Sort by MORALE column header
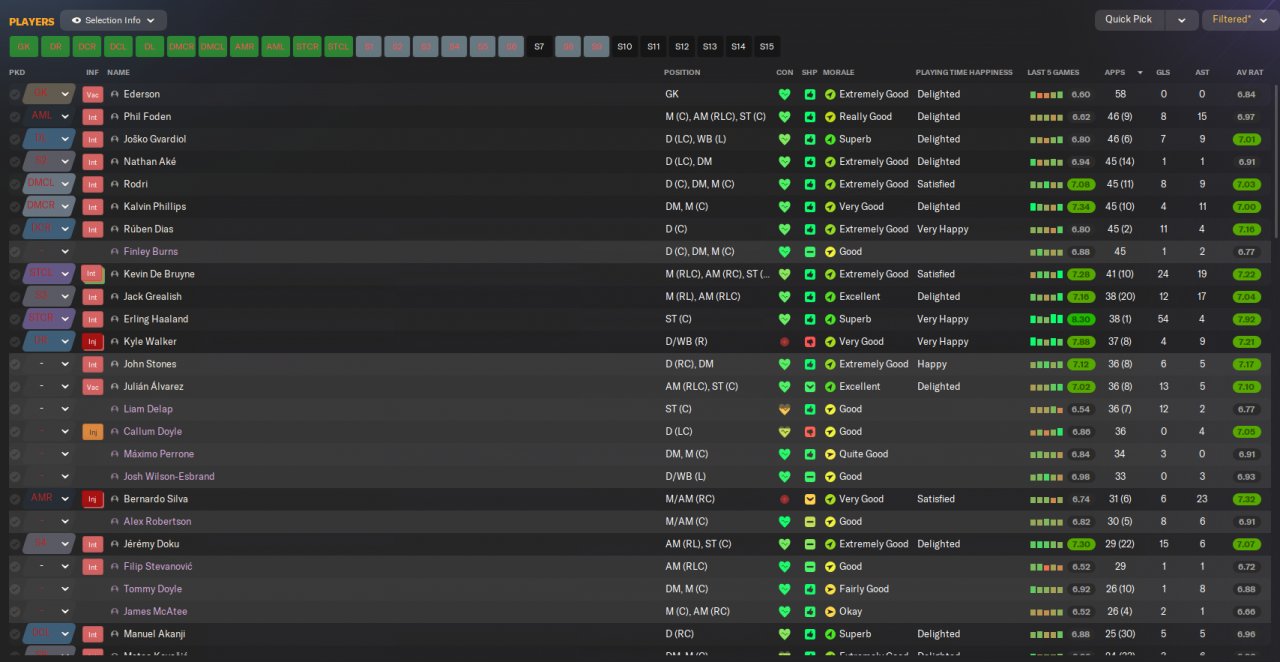 click(838, 72)
